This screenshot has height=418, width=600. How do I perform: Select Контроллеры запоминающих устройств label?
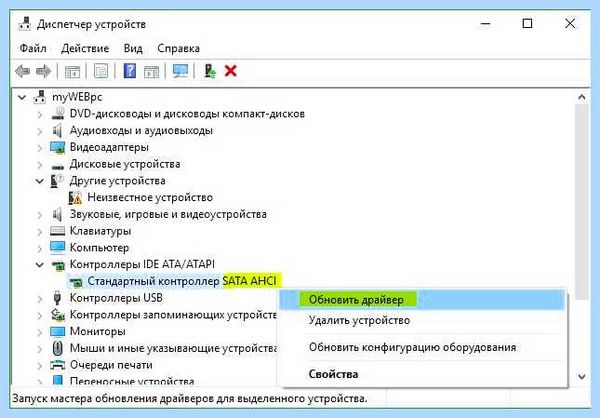point(173,315)
